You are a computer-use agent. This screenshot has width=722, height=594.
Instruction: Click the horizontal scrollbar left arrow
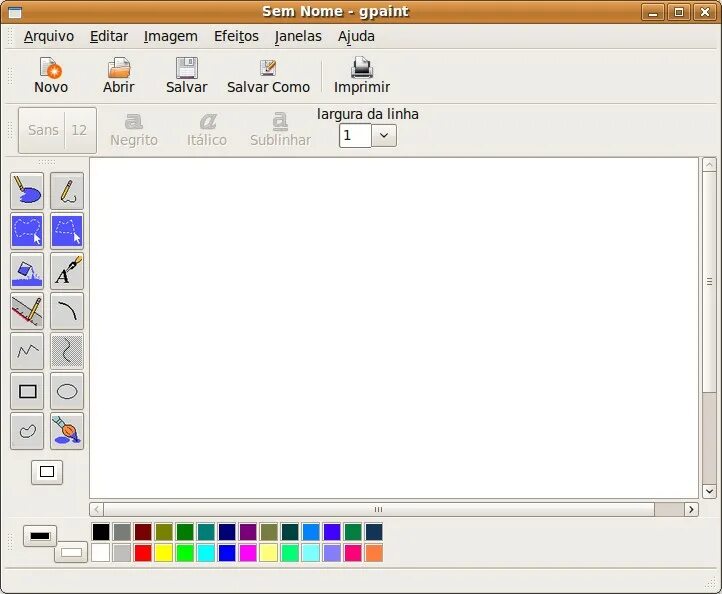[x=96, y=509]
